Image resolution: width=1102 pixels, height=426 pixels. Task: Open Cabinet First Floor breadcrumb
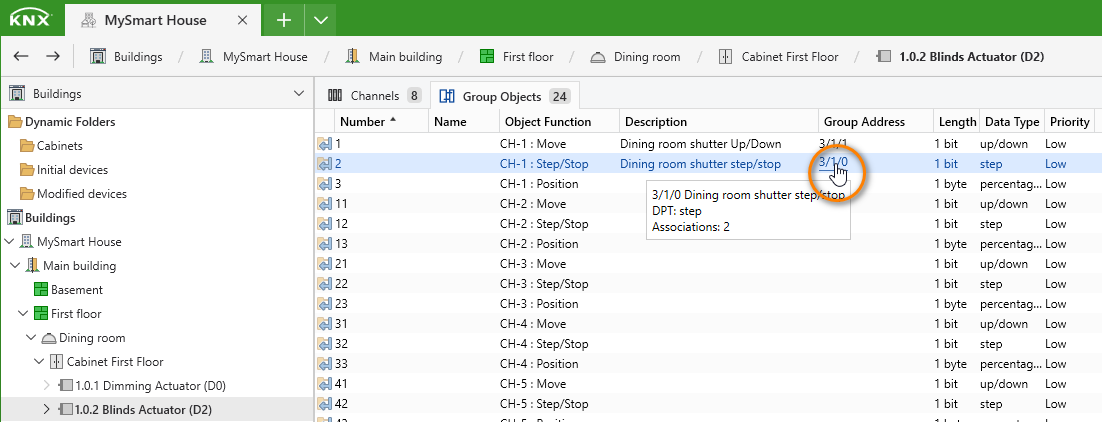point(778,57)
